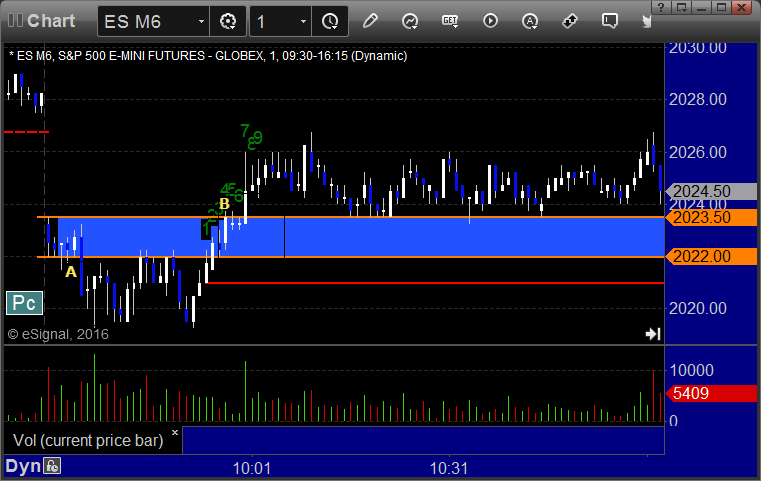This screenshot has height=481, width=761.
Task: Open the studies chart-line icon
Action: pos(410,21)
